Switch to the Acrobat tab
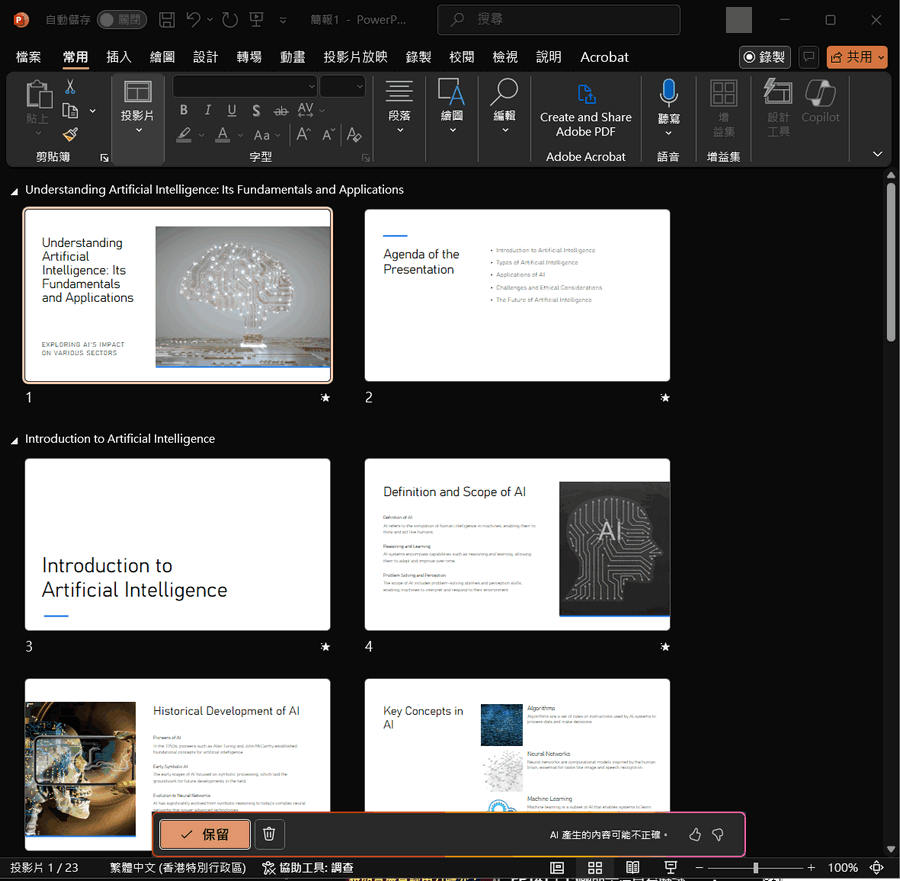 tap(604, 57)
